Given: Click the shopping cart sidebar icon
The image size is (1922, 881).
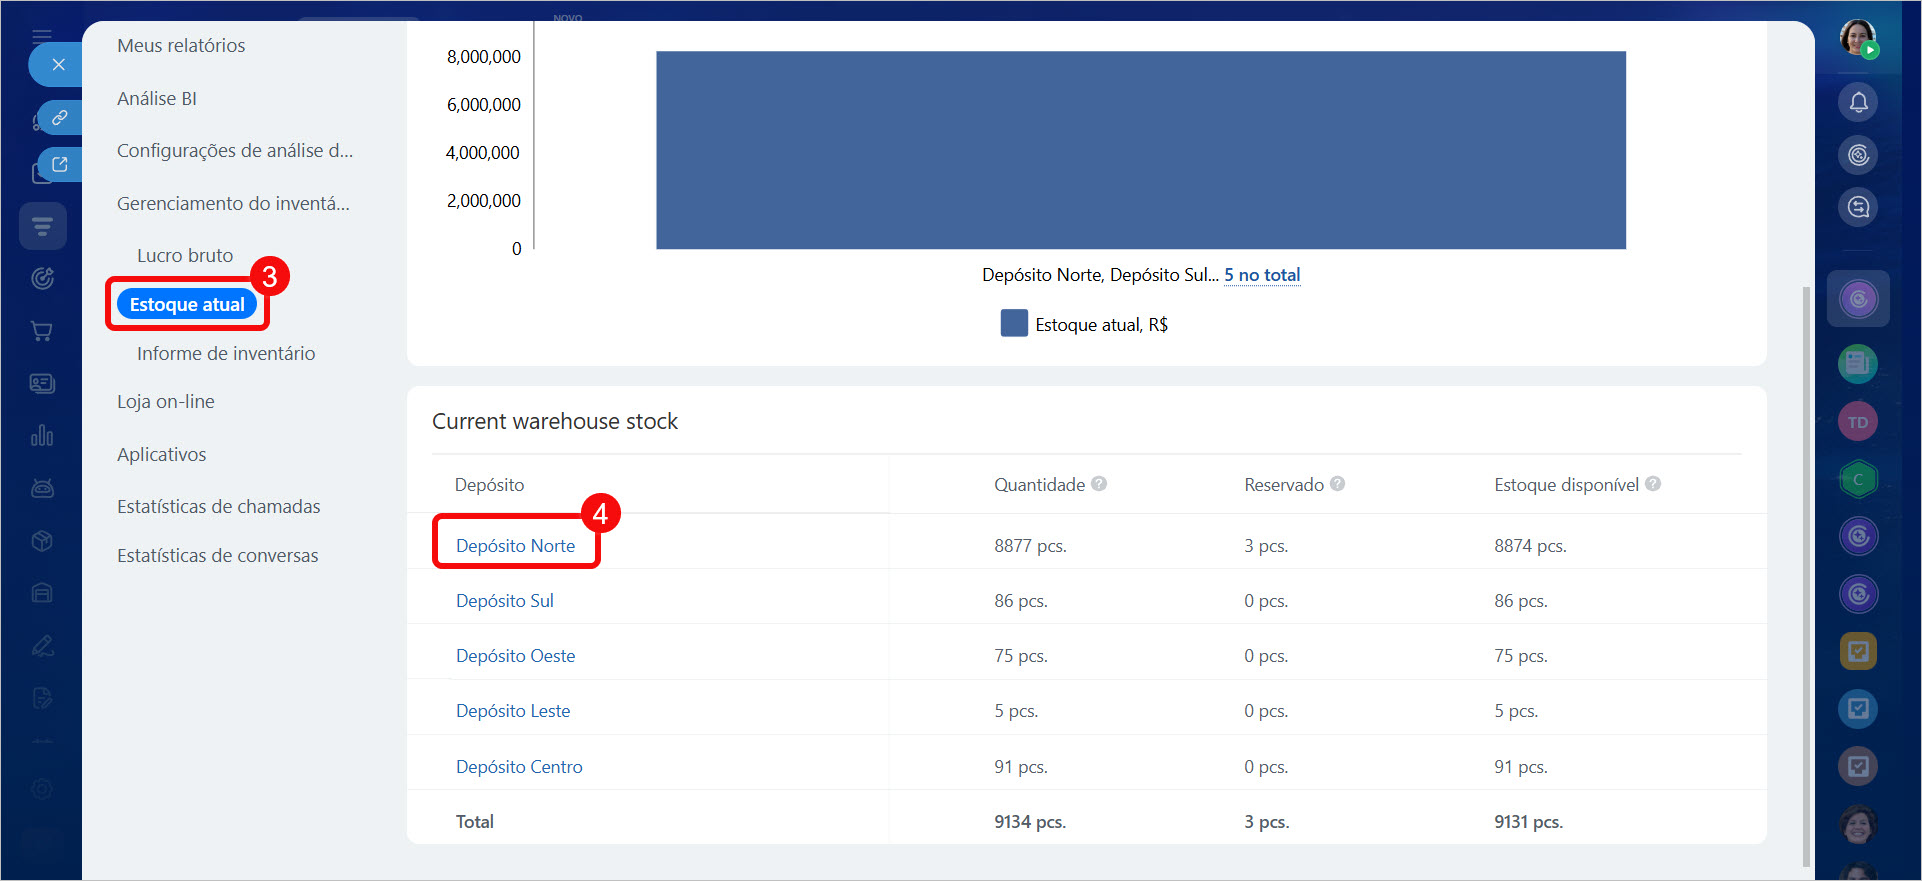Looking at the screenshot, I should click(42, 331).
